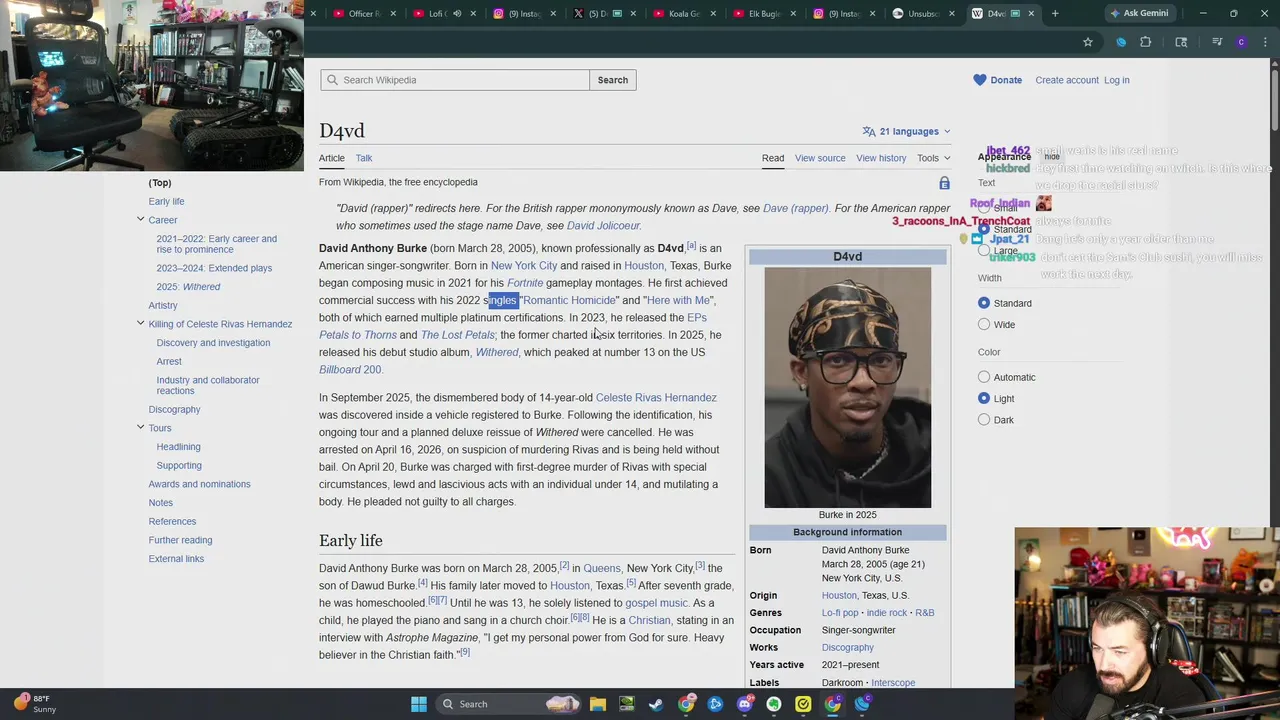Open the Fortnite link
1280x720 pixels.
(x=525, y=283)
